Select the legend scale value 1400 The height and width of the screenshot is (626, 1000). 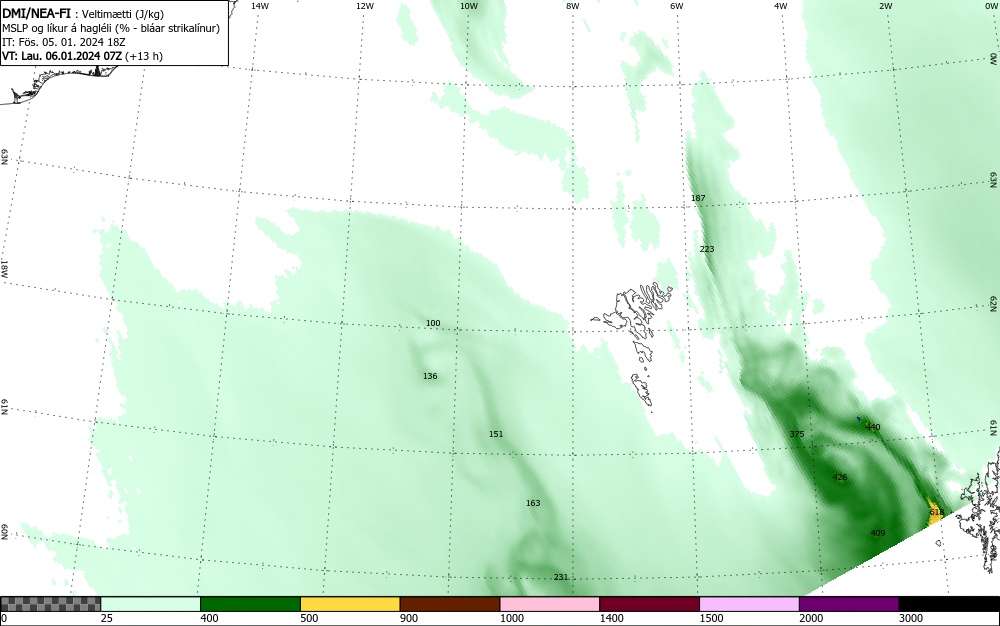tap(611, 618)
